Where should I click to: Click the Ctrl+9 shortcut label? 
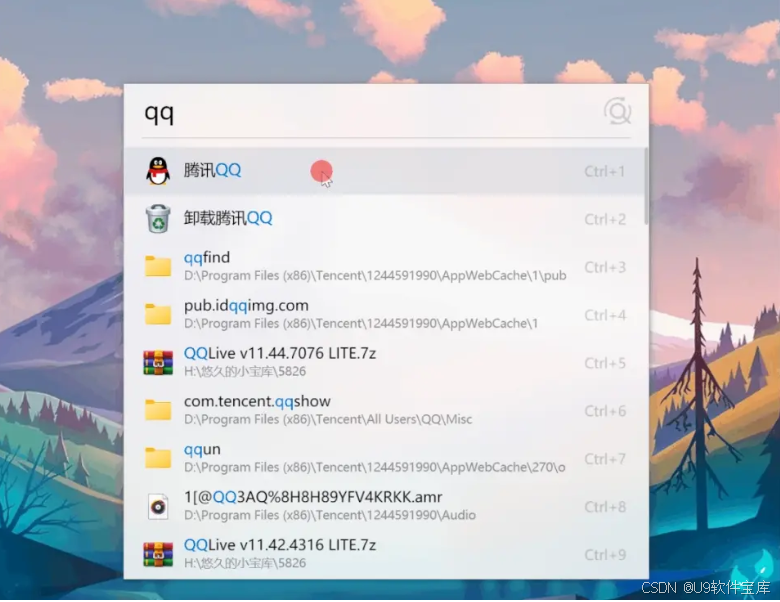click(604, 555)
